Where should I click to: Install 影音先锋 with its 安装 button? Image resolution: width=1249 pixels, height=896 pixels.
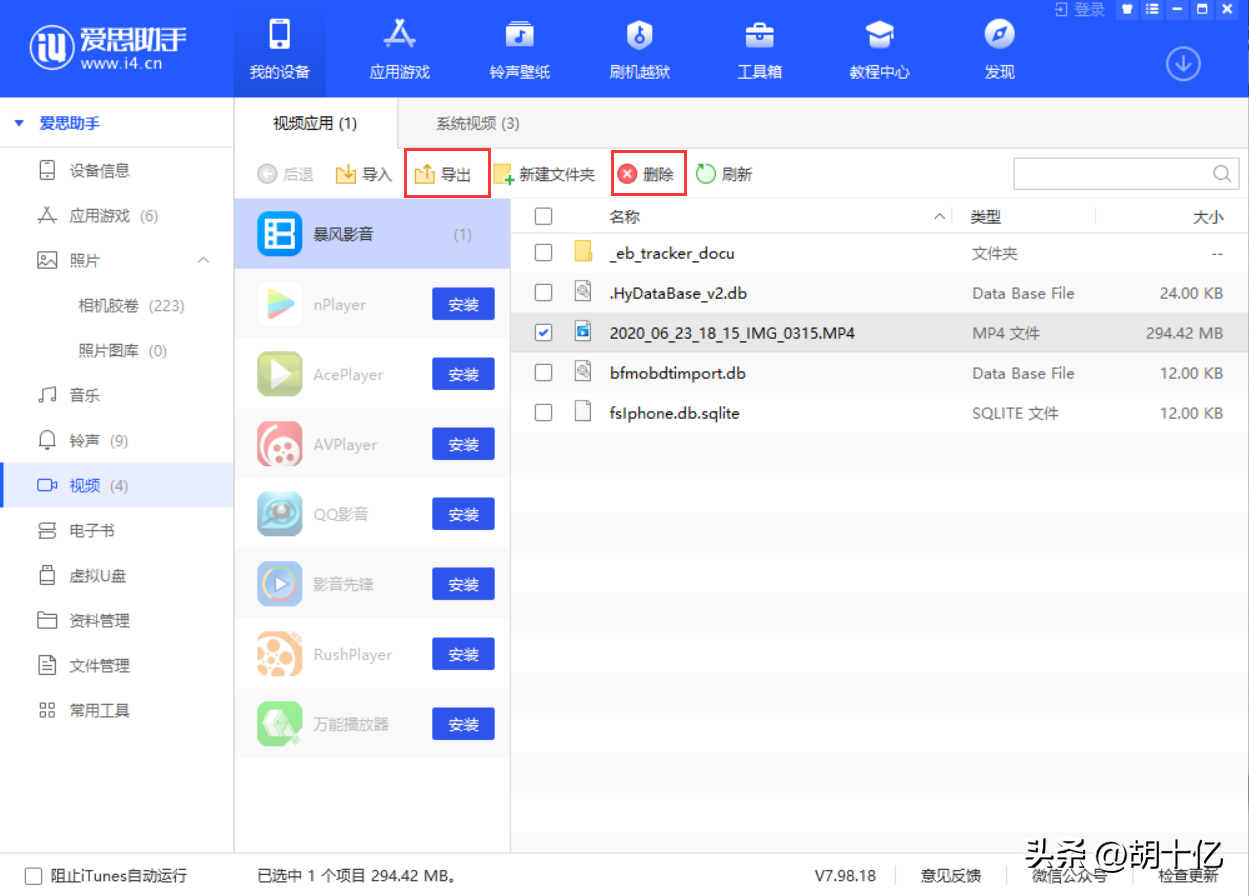coord(463,584)
